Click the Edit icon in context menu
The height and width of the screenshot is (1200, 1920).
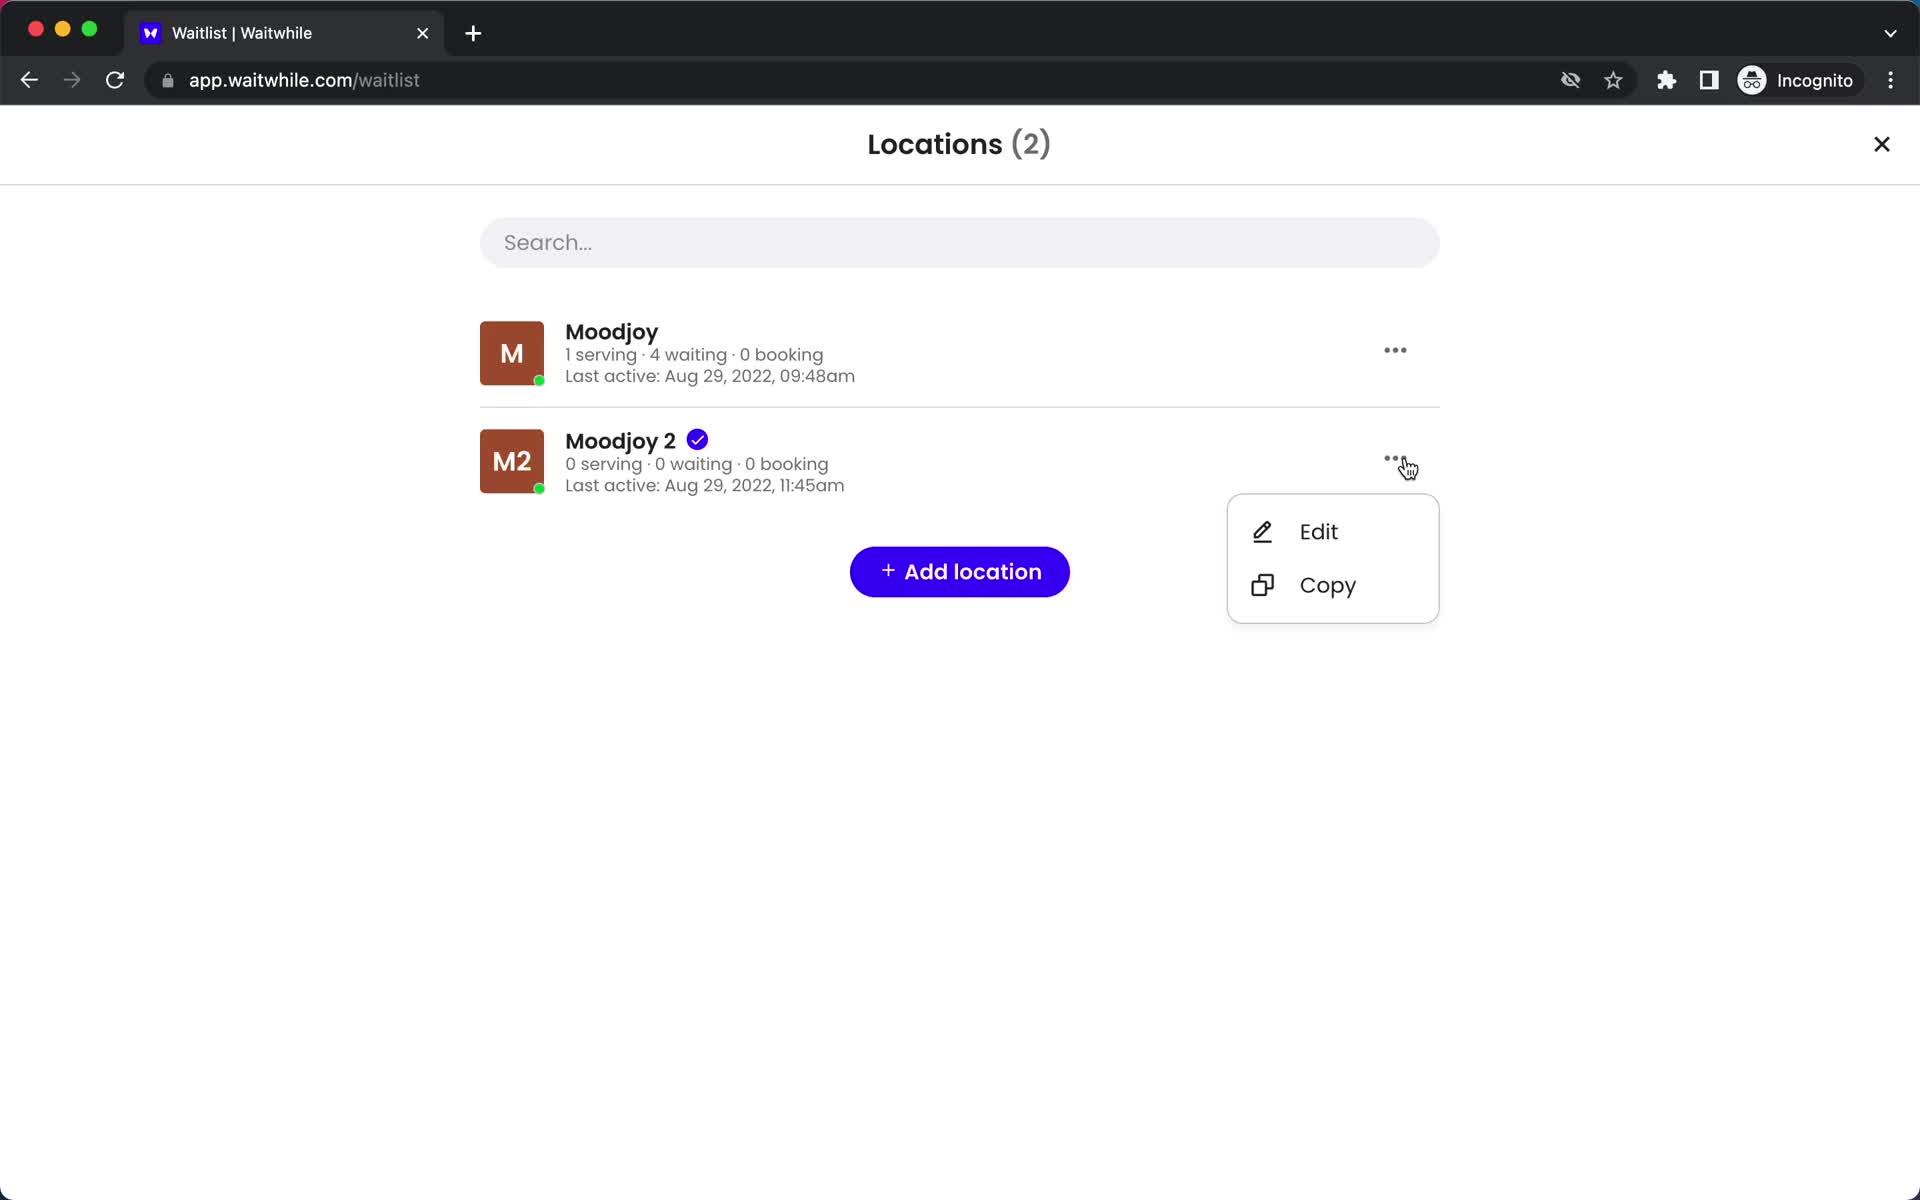click(x=1262, y=531)
